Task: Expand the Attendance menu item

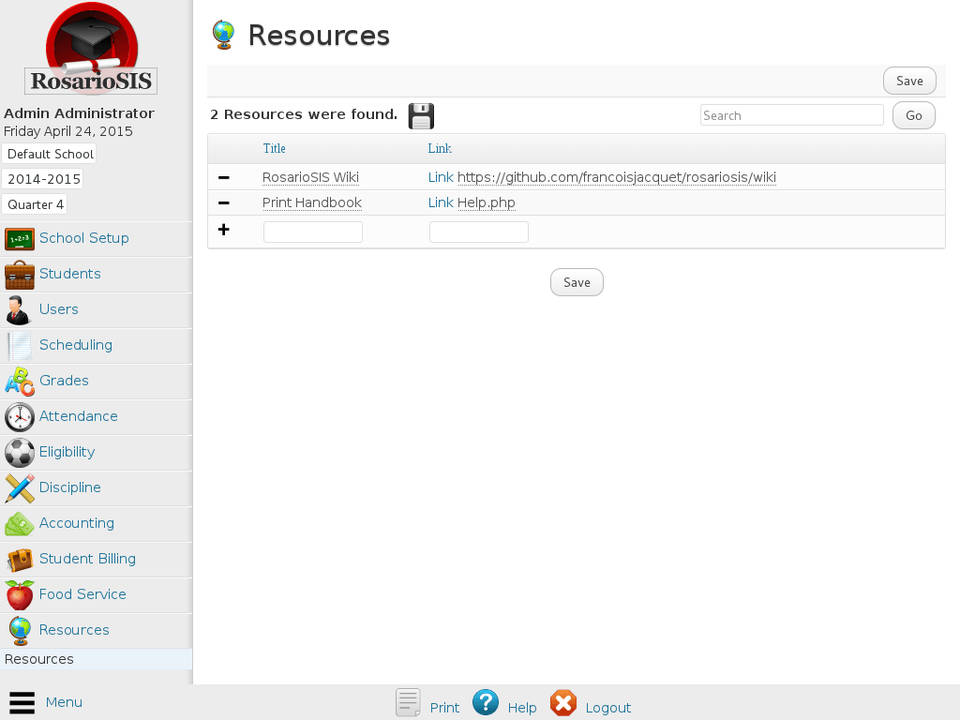Action: pyautogui.click(x=78, y=416)
